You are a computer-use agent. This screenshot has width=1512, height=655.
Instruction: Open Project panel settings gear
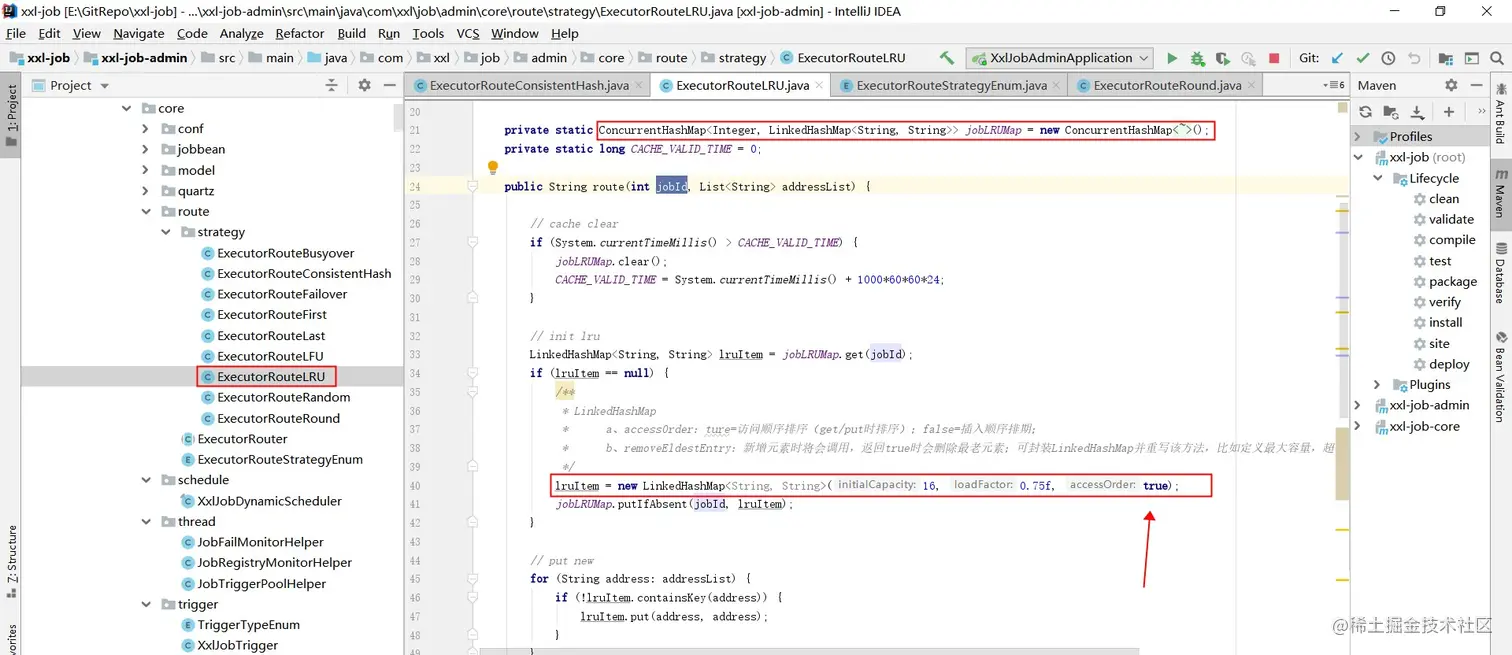coord(364,85)
